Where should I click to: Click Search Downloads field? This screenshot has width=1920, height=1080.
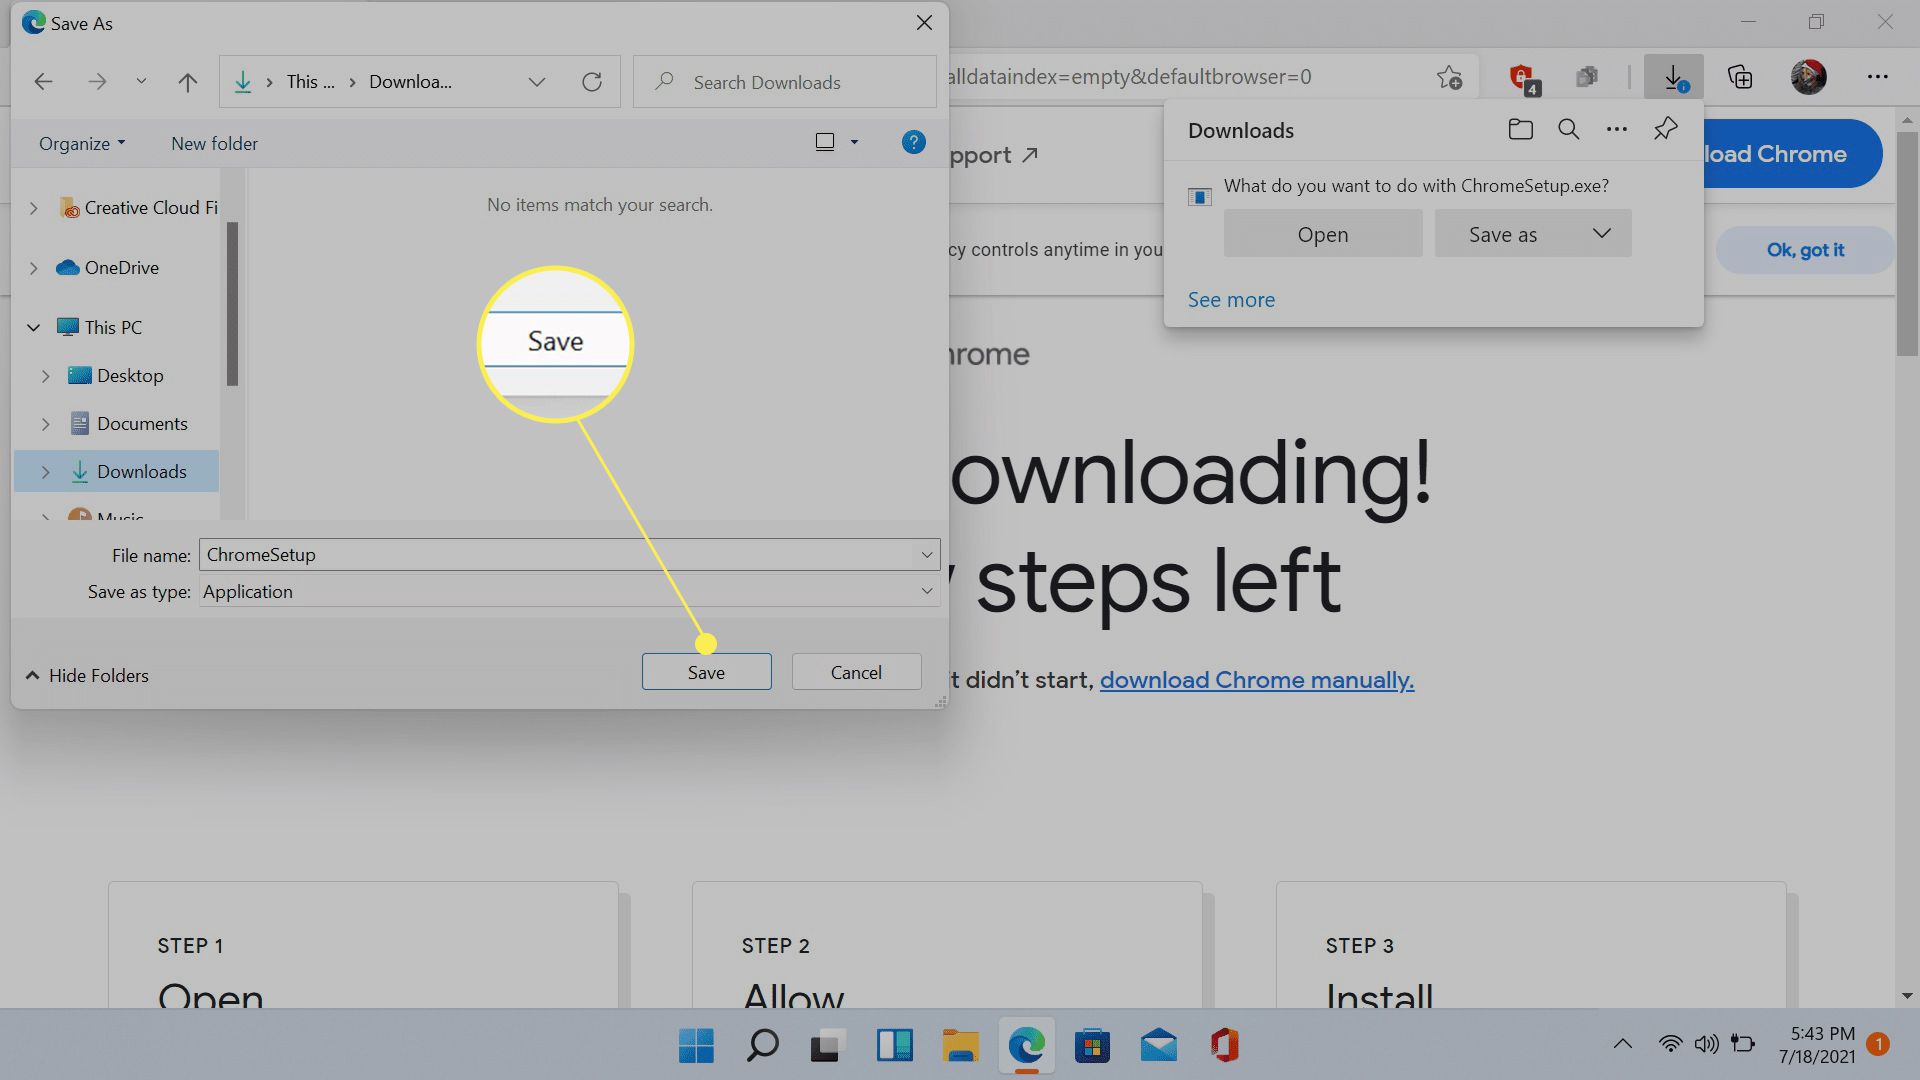click(x=785, y=82)
